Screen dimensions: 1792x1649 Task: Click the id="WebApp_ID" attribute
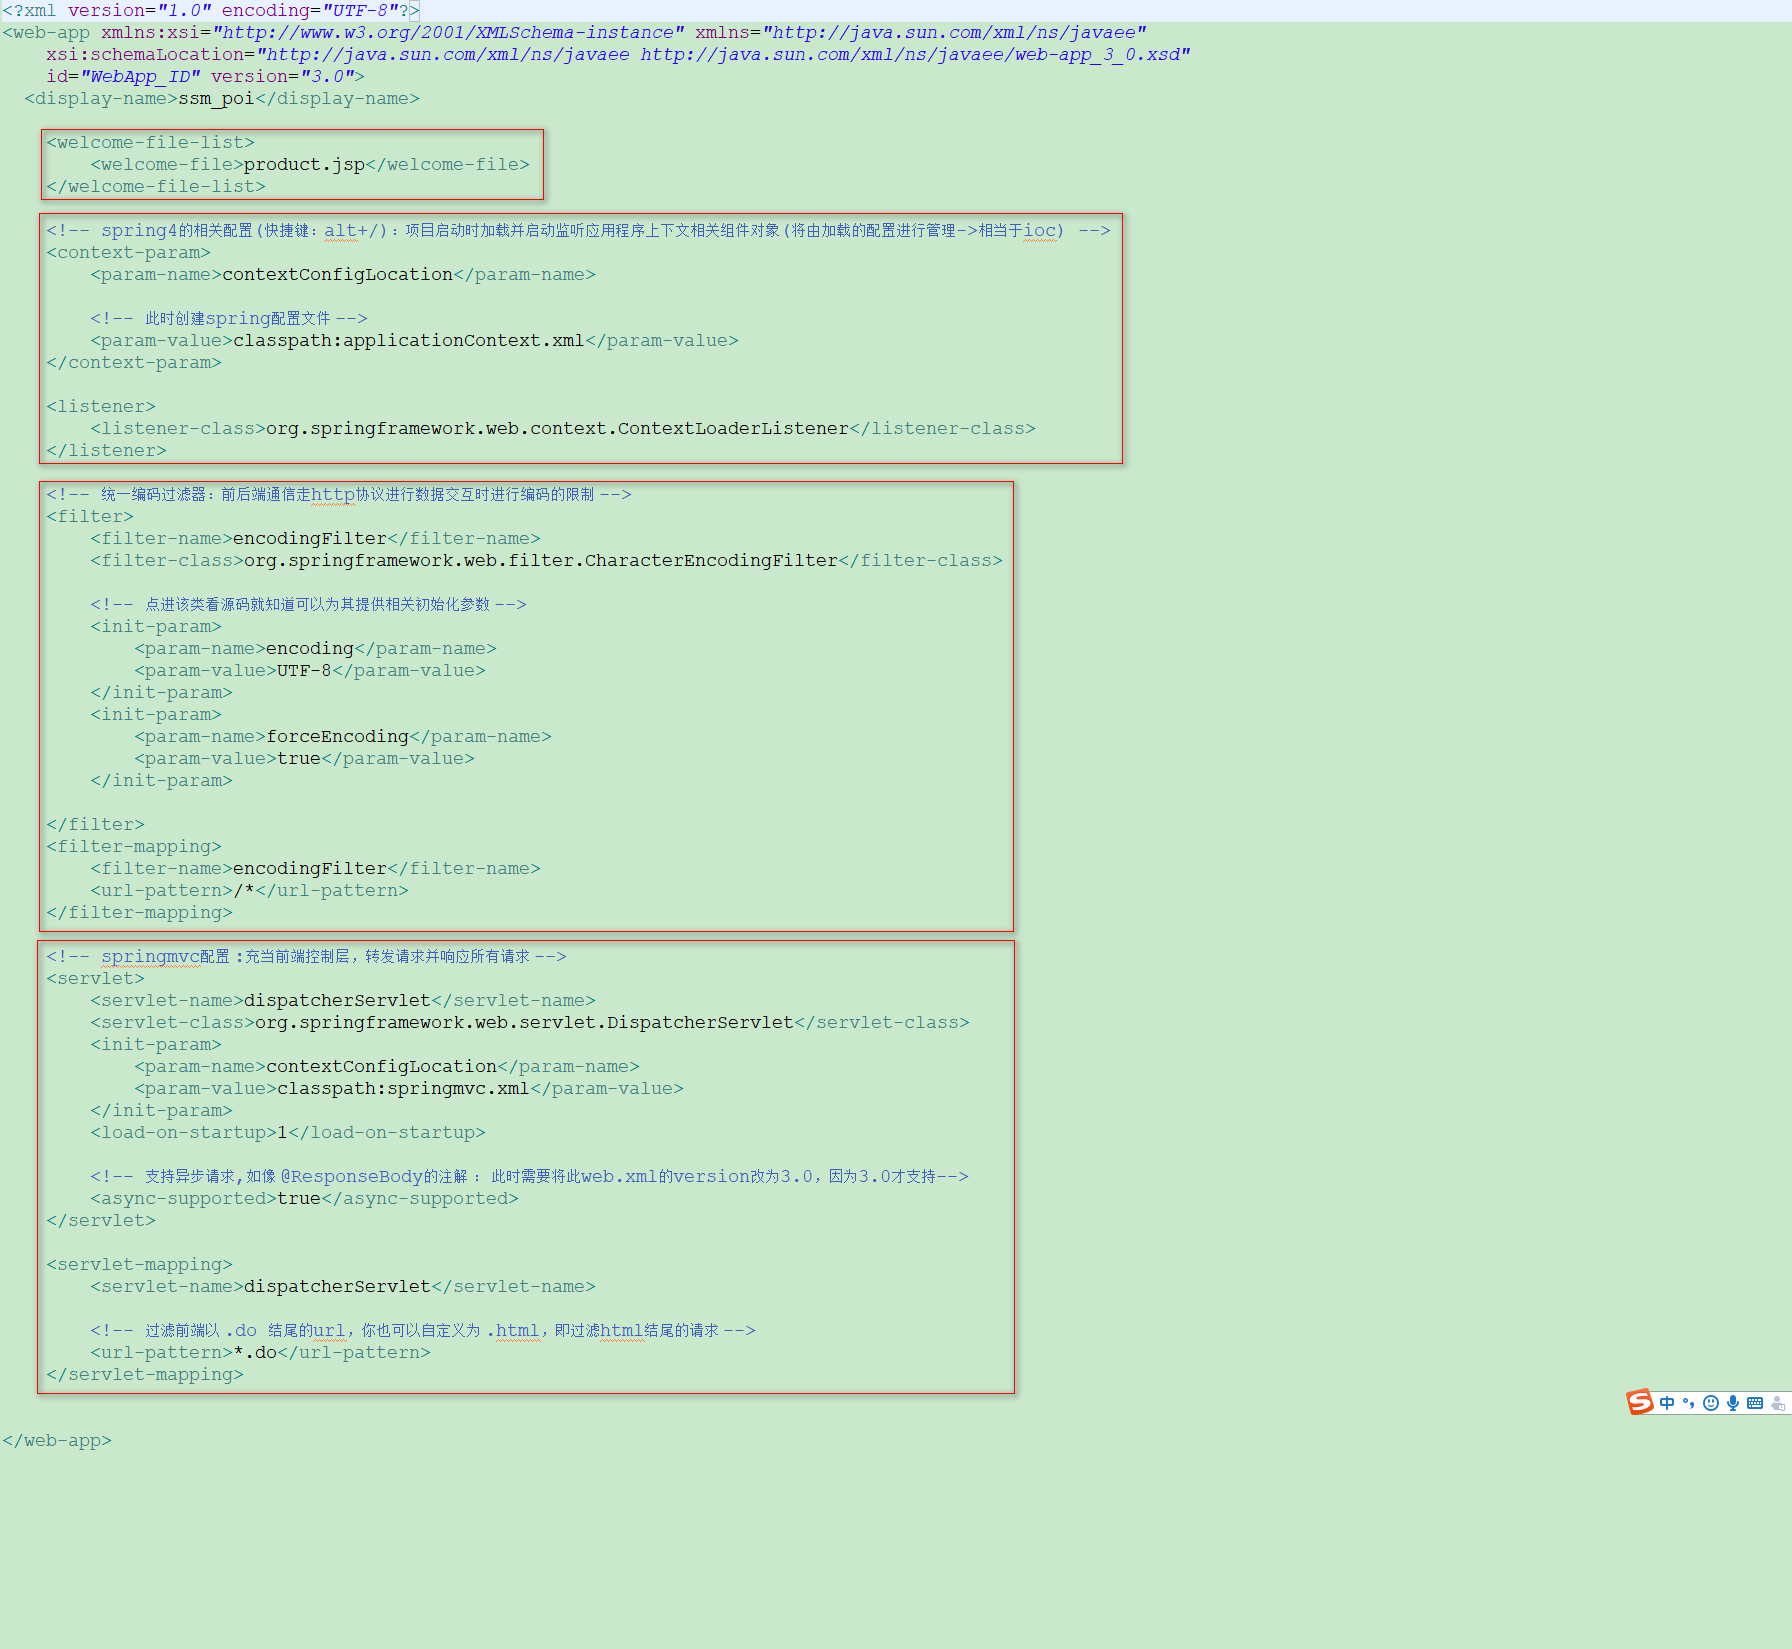coord(123,77)
